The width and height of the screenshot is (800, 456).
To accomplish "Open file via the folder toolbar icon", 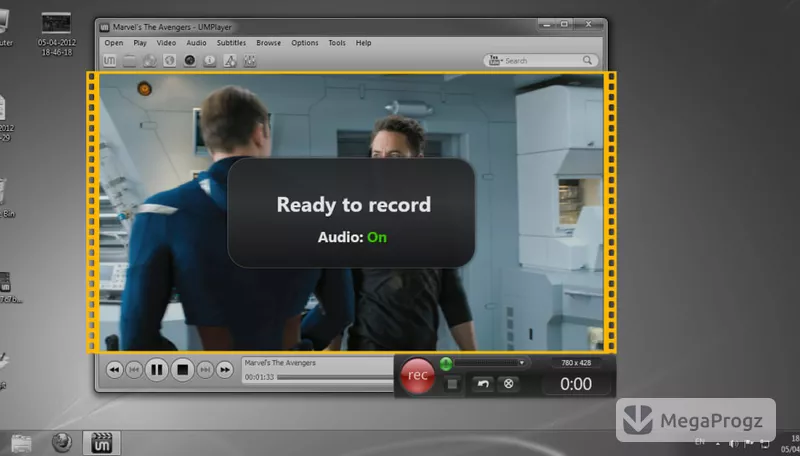I will click(130, 61).
